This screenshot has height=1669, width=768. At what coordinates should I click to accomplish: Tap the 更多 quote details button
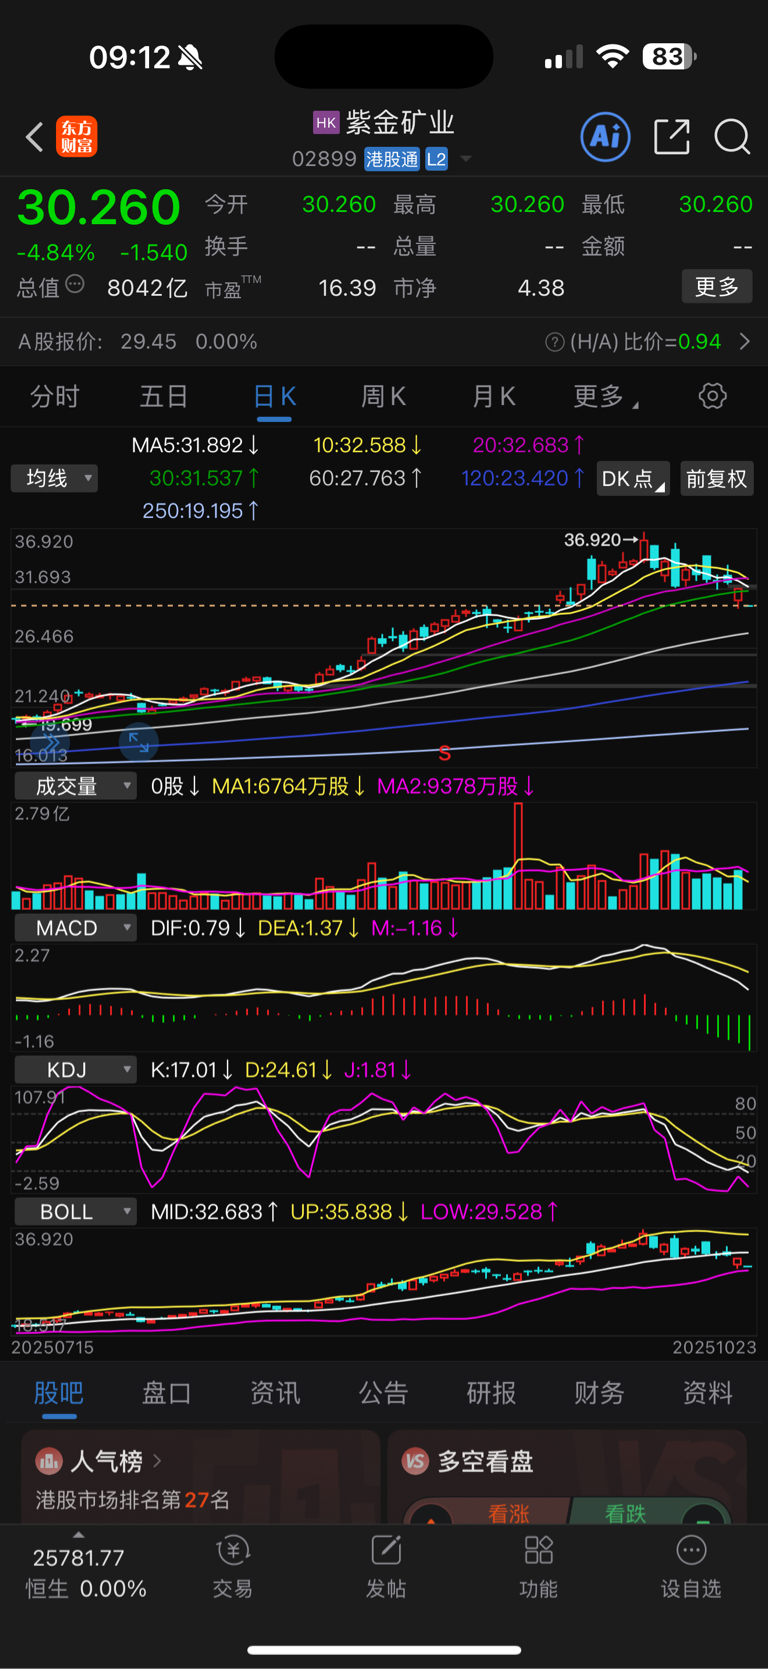coord(717,287)
